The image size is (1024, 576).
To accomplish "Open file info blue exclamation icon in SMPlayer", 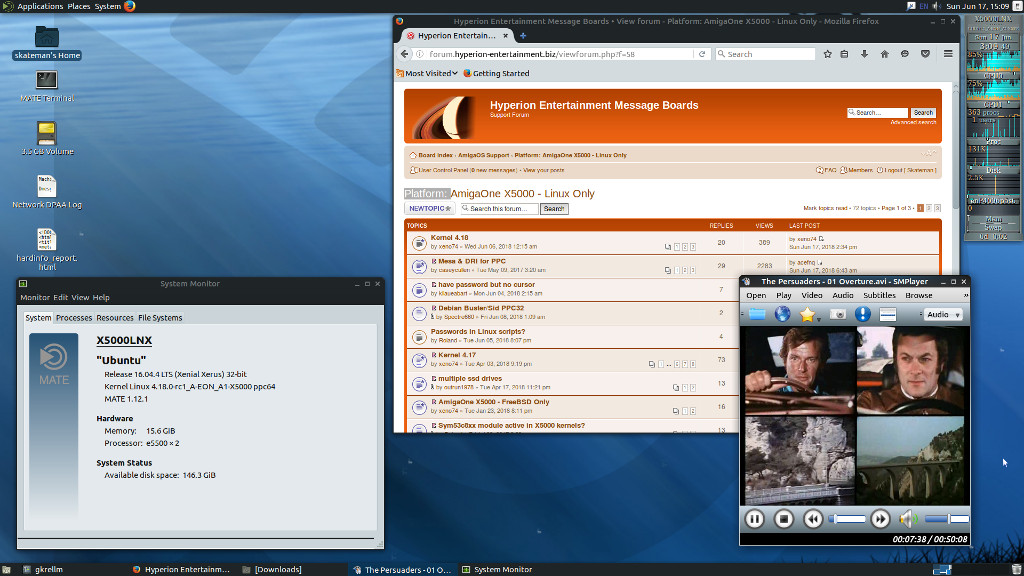I will (863, 314).
